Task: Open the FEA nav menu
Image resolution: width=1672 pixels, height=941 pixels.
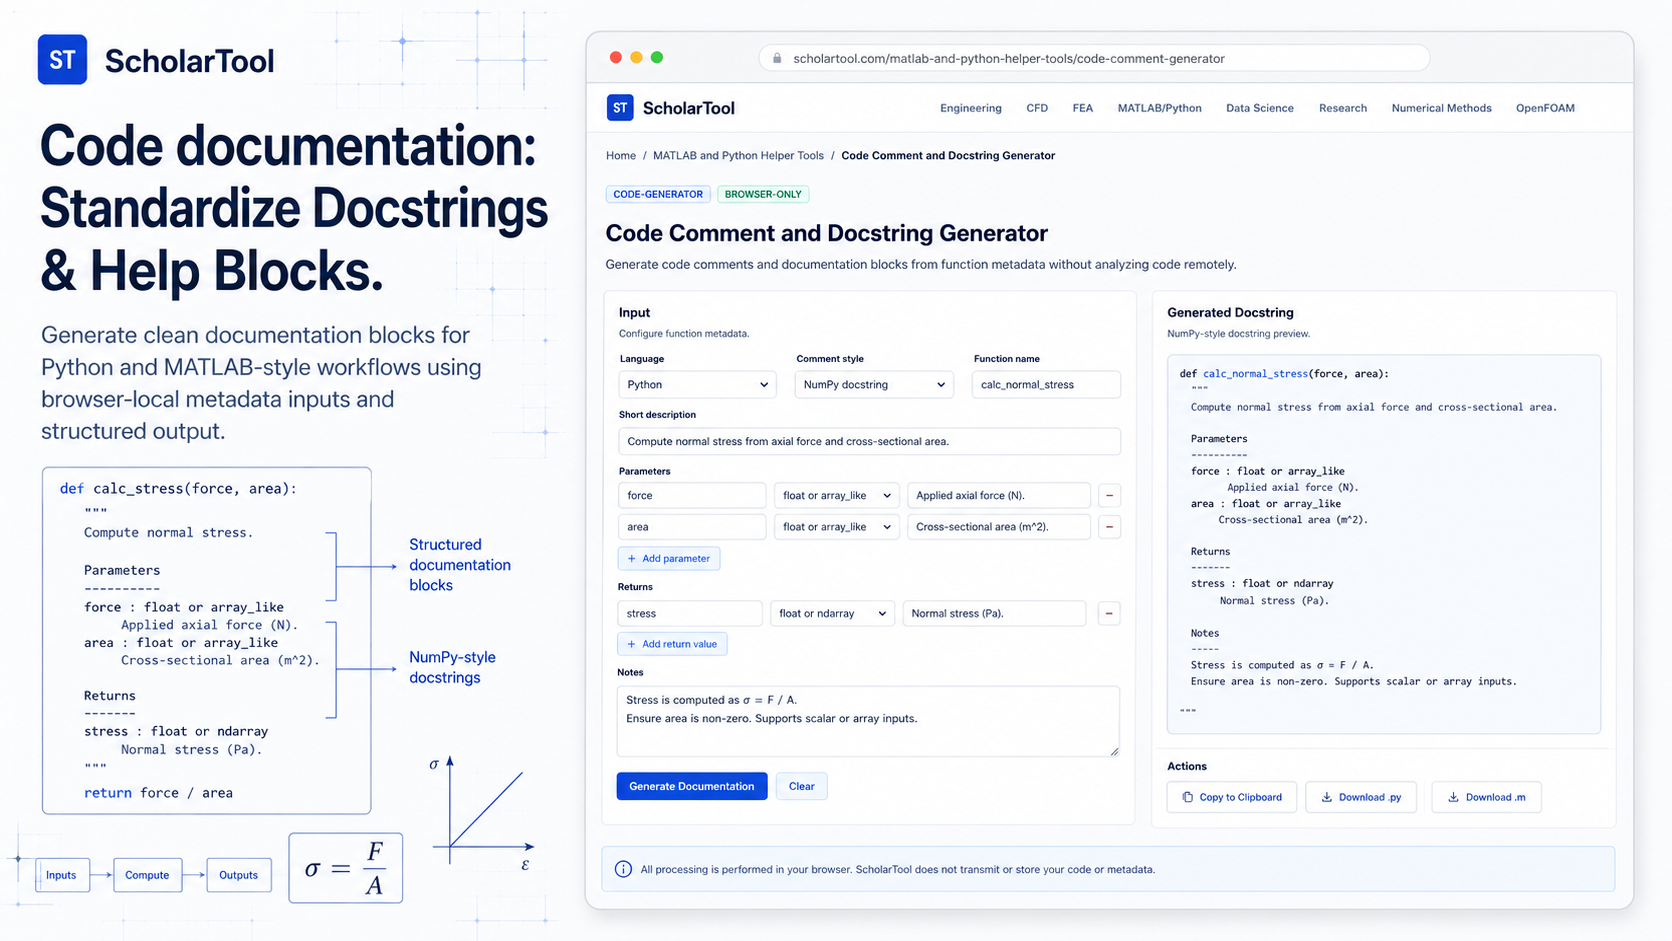Action: point(1083,108)
